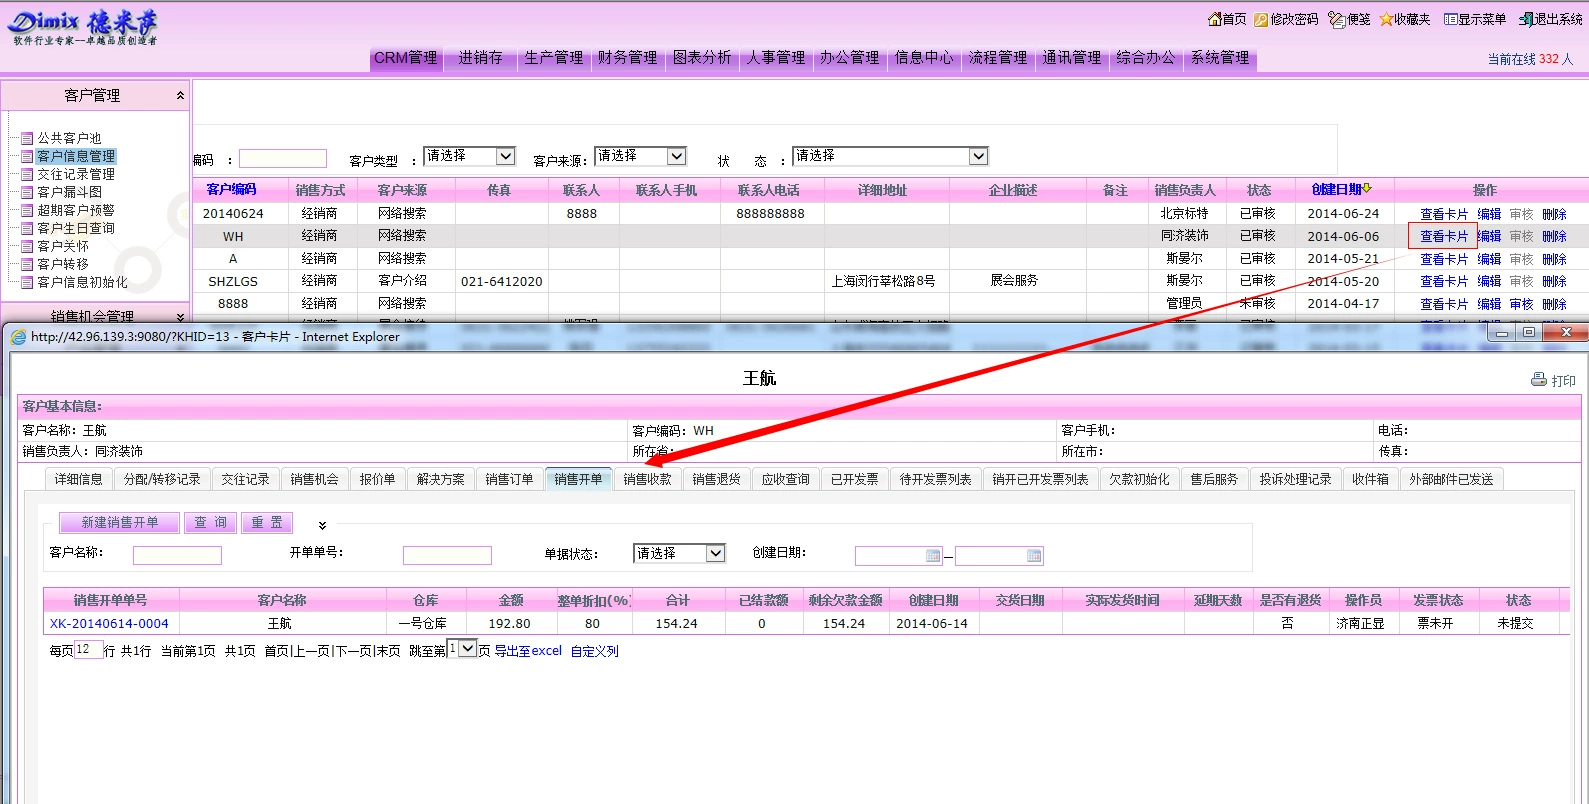Switch to the 分配/转移记录 tab
Screen dimensions: 1589x804
(x=162, y=480)
